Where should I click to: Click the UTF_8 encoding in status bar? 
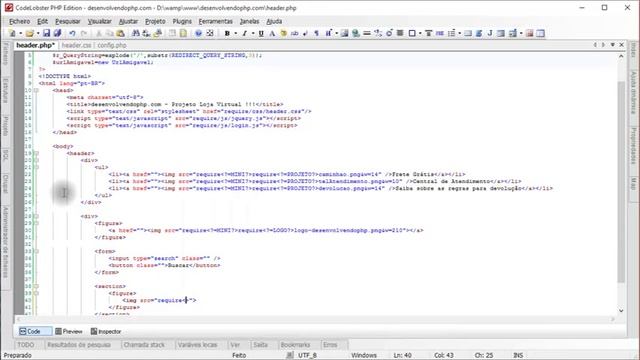point(307,356)
